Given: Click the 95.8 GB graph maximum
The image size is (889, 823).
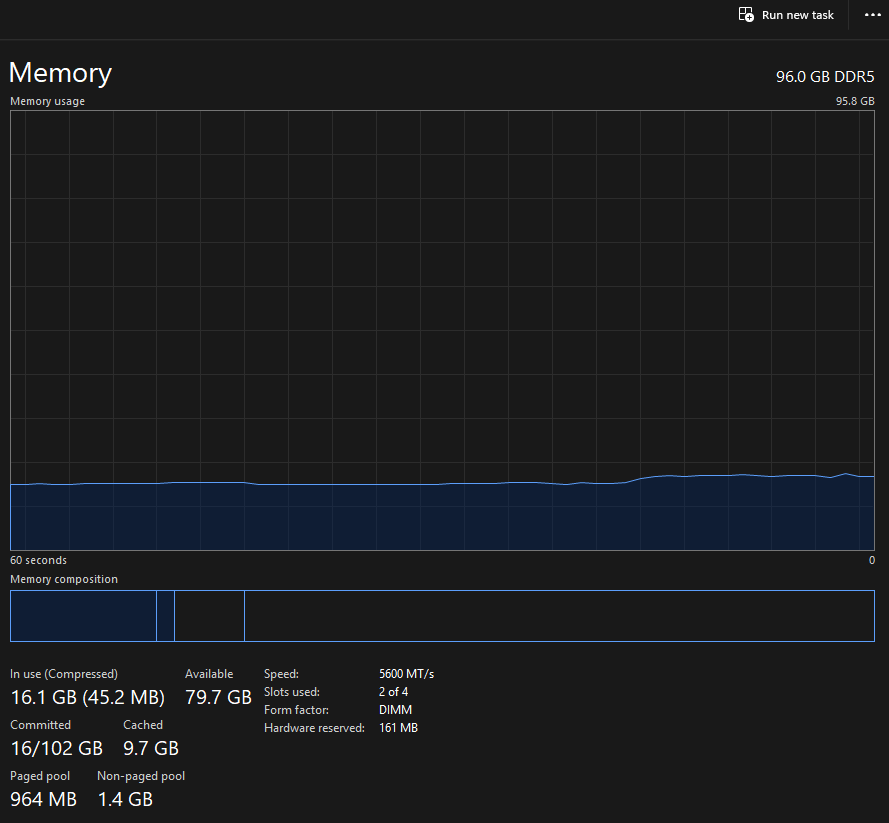Looking at the screenshot, I should pyautogui.click(x=855, y=101).
